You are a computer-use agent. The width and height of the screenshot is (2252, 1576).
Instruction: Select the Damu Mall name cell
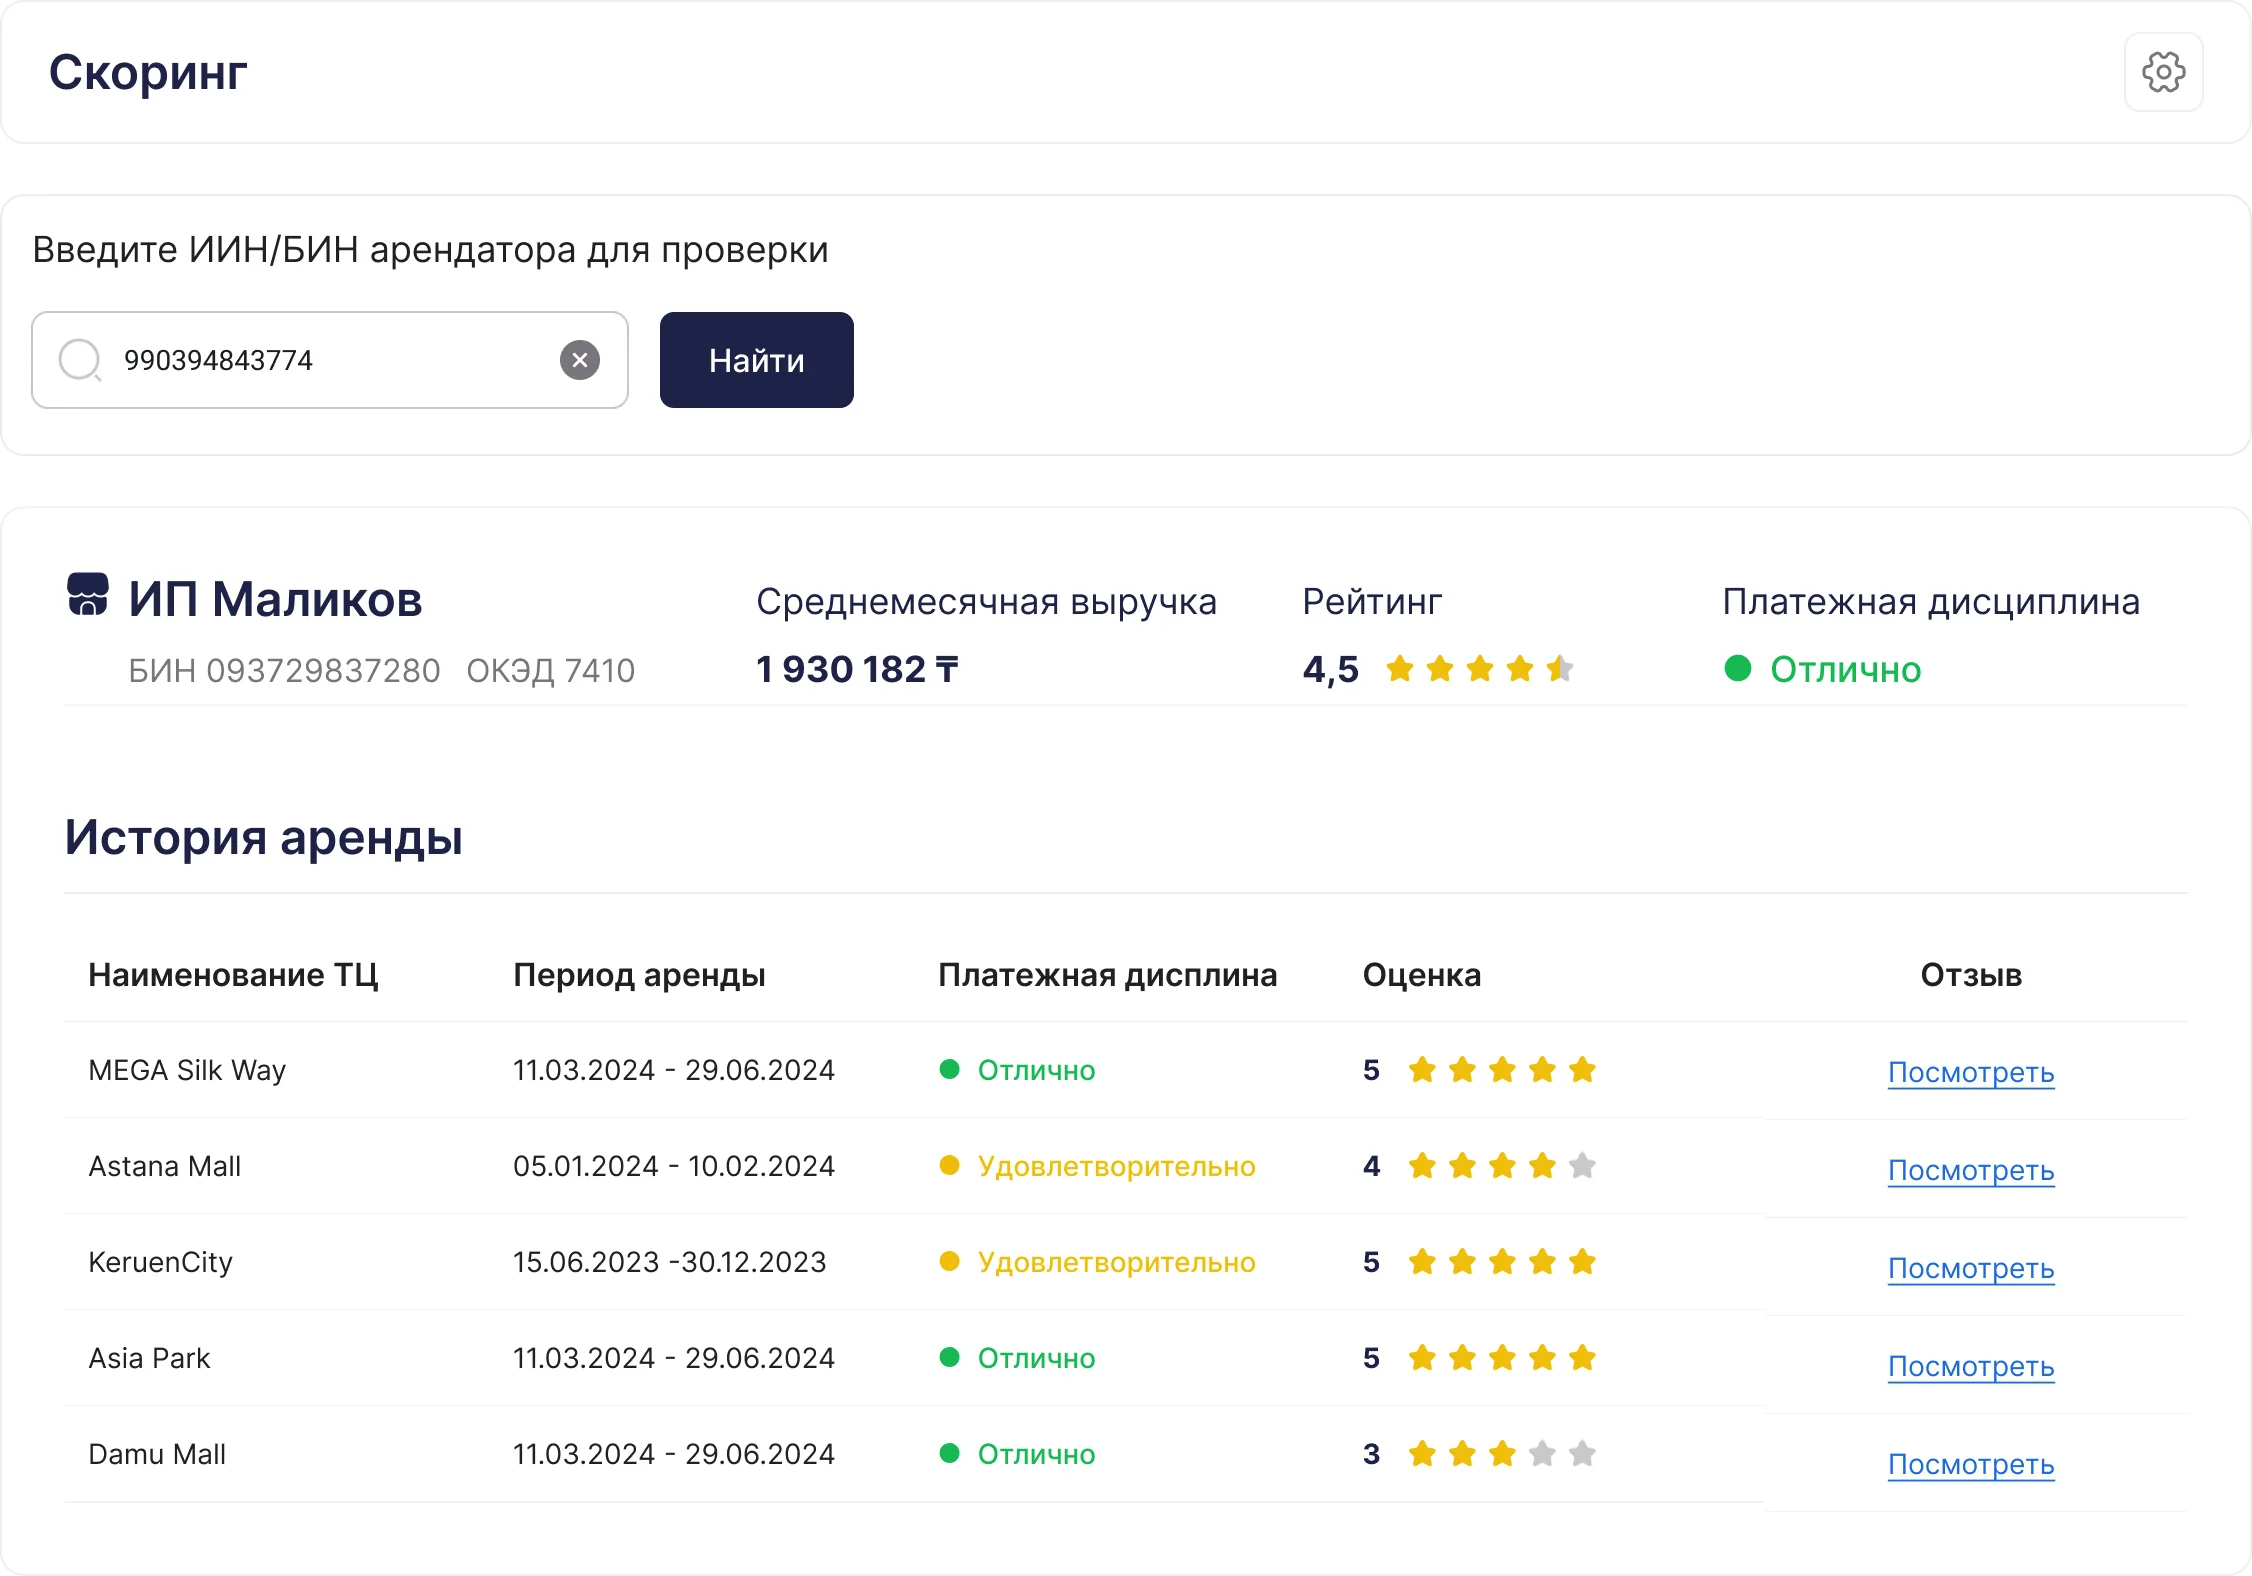point(157,1454)
